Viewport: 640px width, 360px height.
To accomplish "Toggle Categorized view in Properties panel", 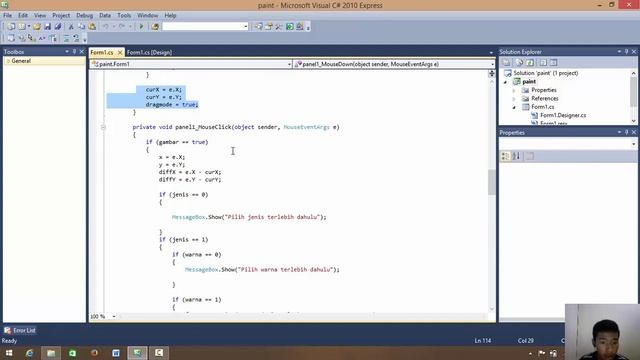I will [506, 156].
